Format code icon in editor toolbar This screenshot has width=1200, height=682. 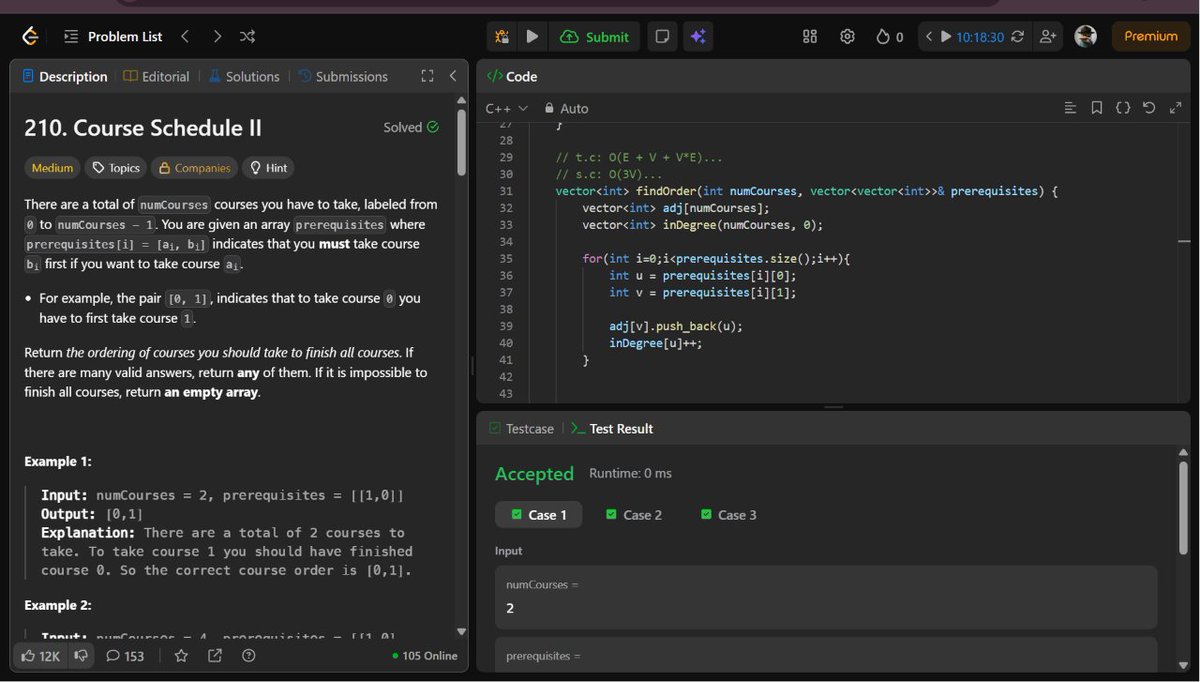(x=1070, y=108)
